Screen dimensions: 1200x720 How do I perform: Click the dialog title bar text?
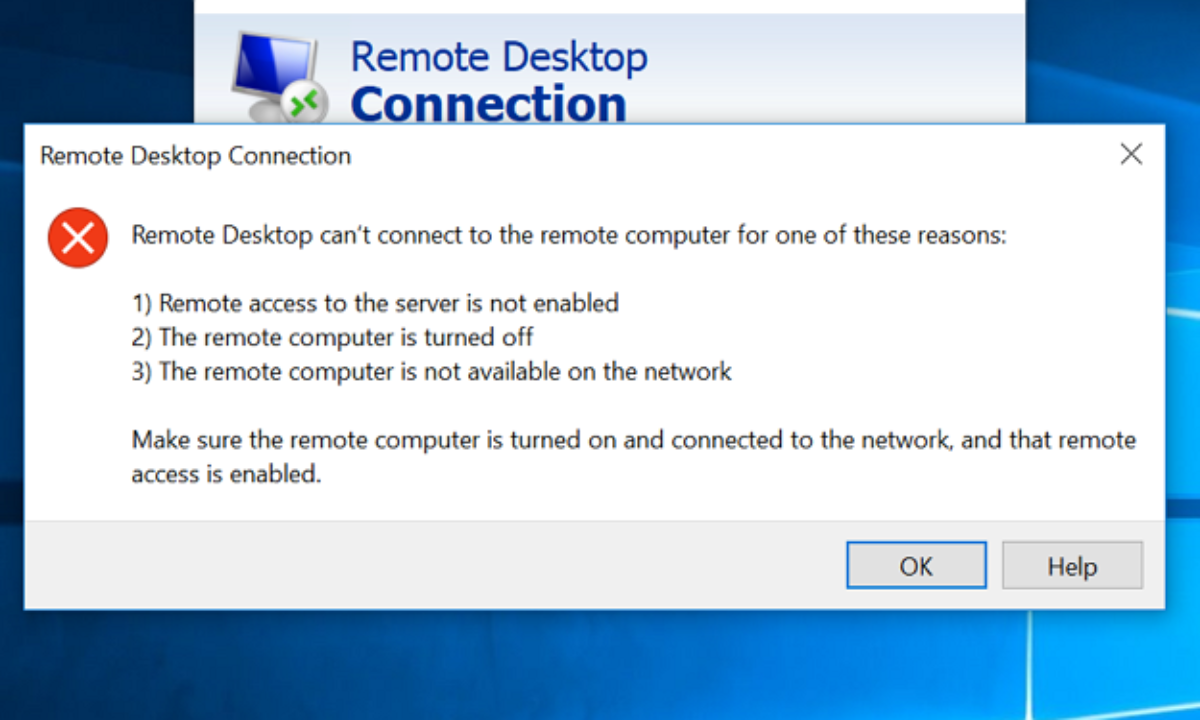195,156
